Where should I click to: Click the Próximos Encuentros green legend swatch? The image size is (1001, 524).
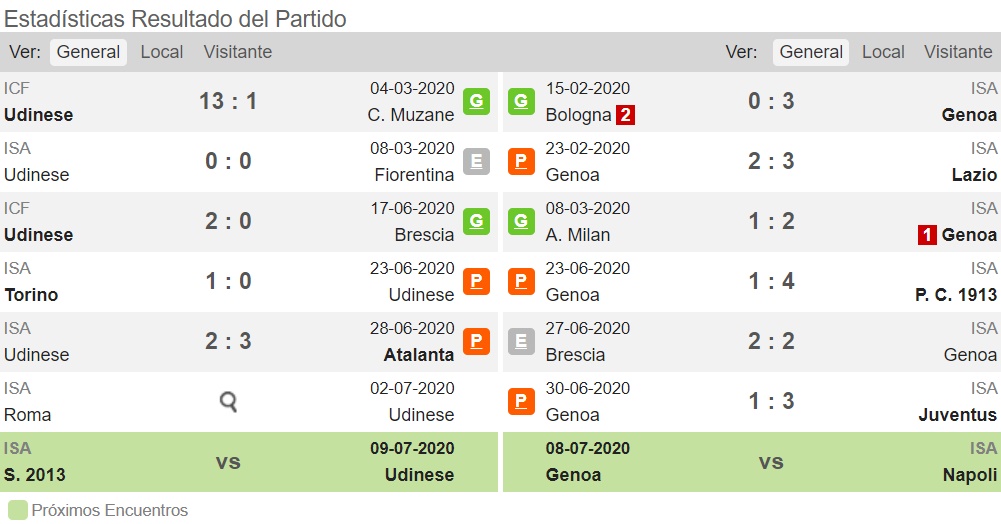18,511
